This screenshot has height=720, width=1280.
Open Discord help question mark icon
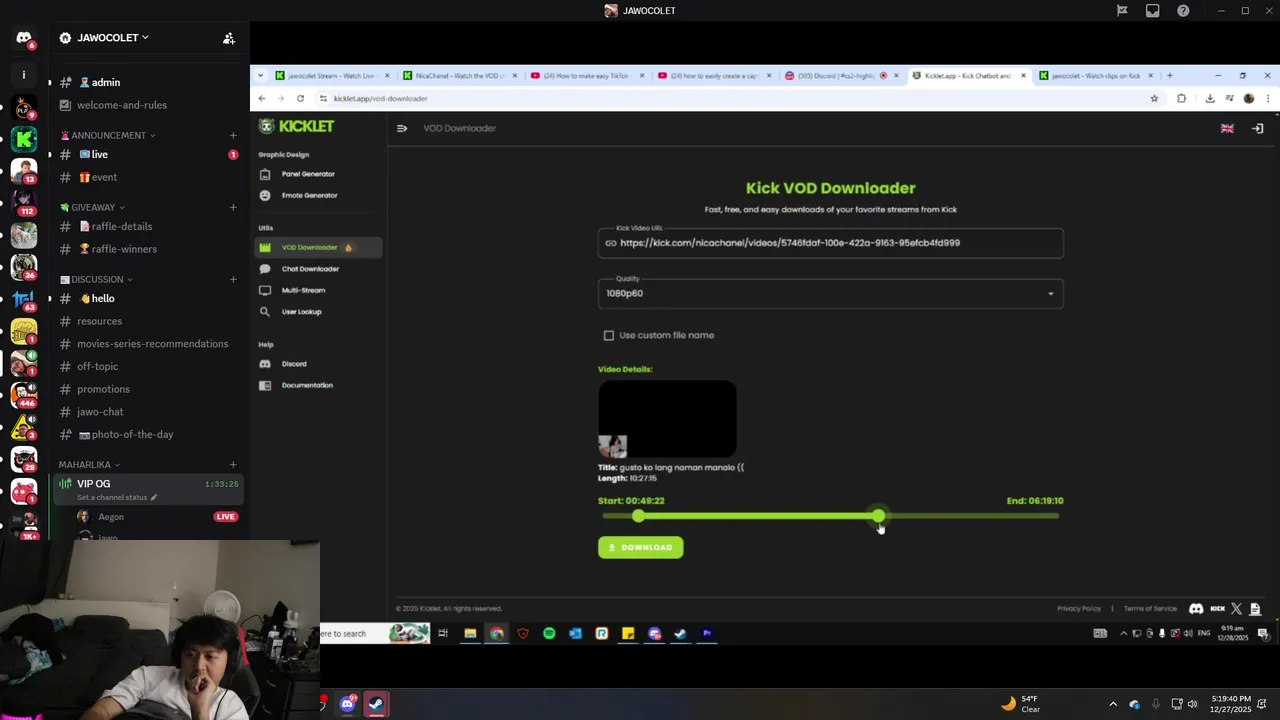pyautogui.click(x=1184, y=11)
